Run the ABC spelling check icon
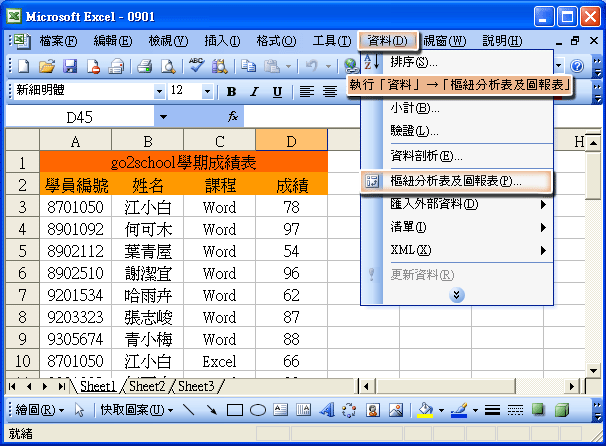Viewport: 606px width, 446px height. (196, 66)
